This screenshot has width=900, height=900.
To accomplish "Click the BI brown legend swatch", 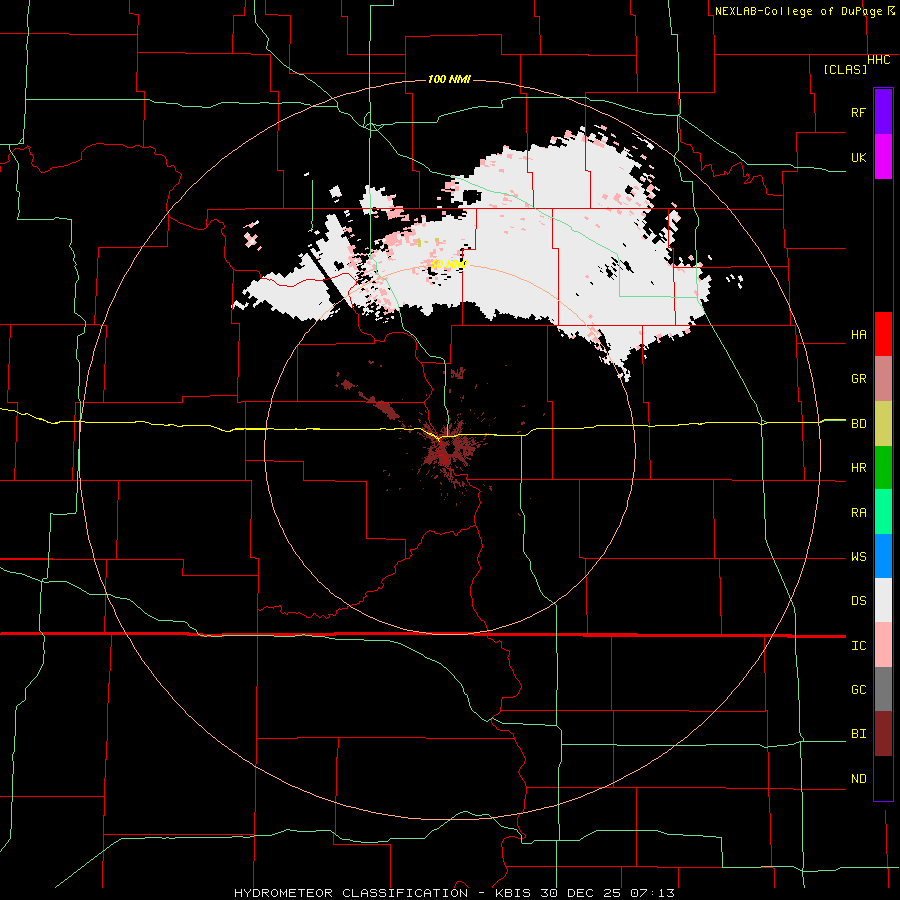I will [883, 734].
